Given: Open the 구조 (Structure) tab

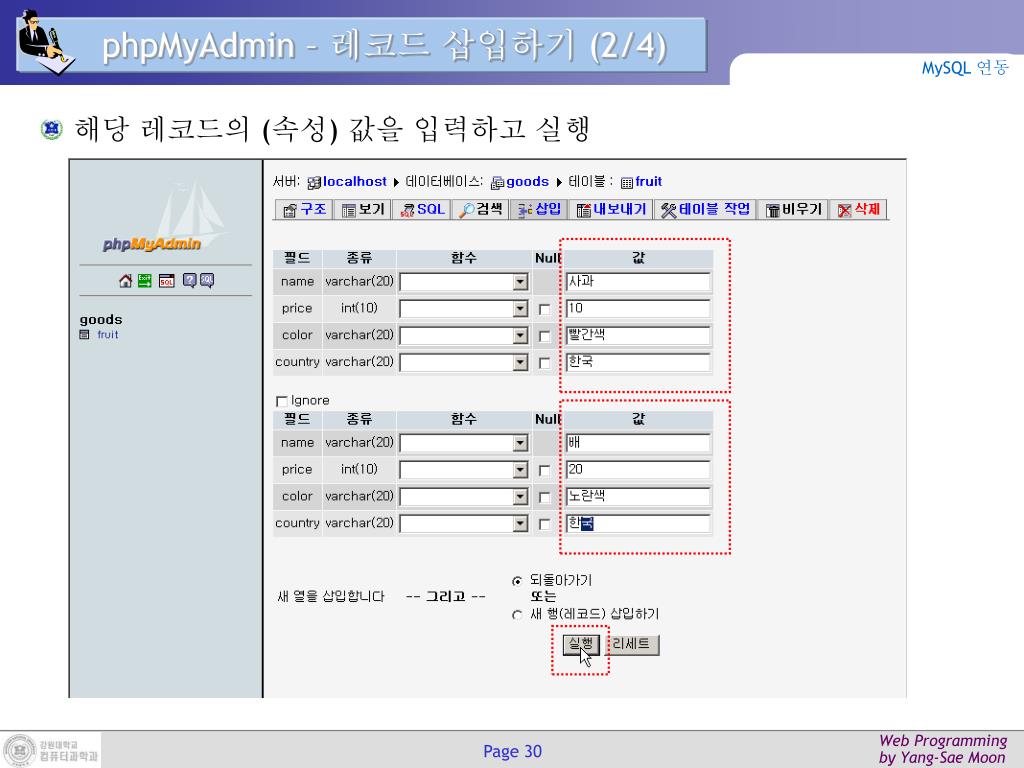Looking at the screenshot, I should [x=304, y=210].
